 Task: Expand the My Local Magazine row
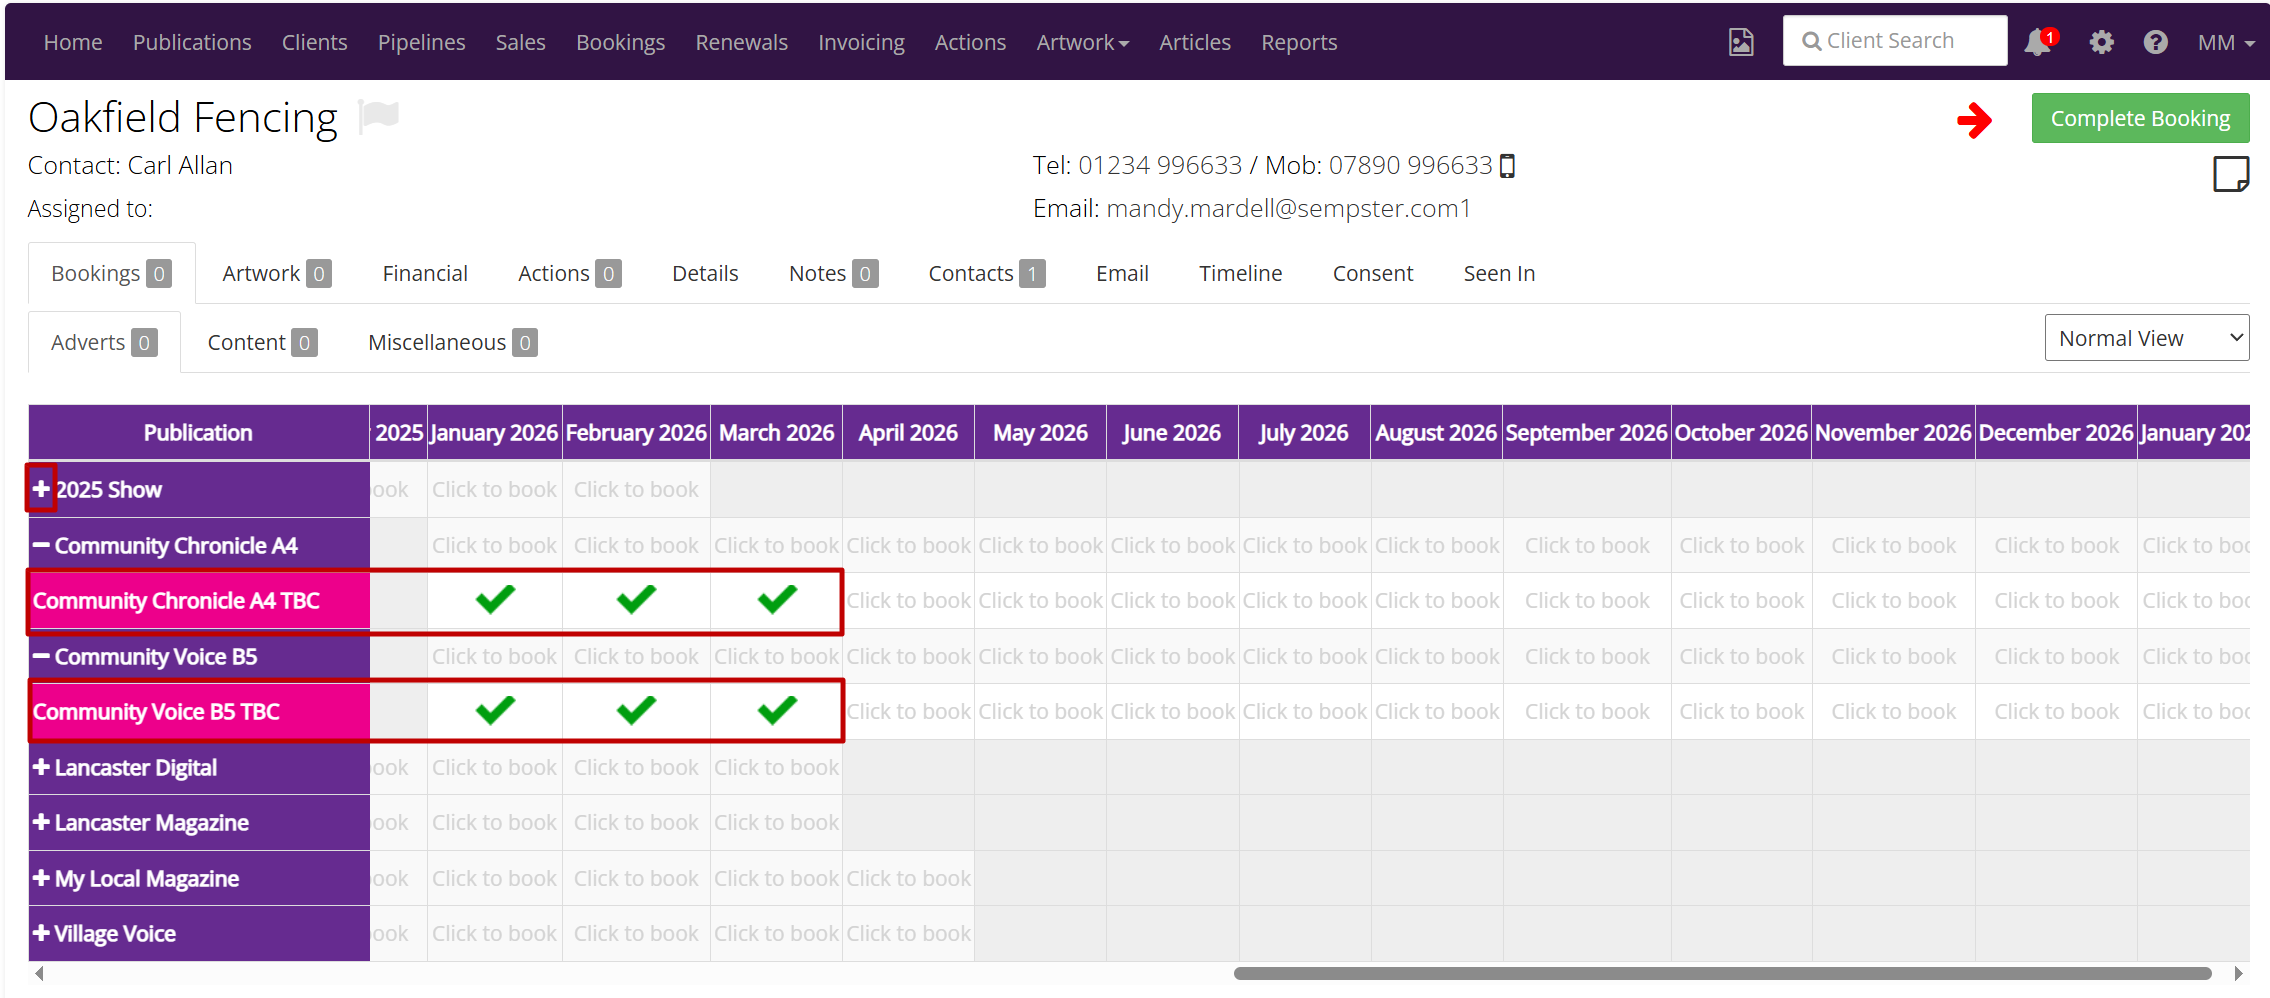pyautogui.click(x=41, y=878)
